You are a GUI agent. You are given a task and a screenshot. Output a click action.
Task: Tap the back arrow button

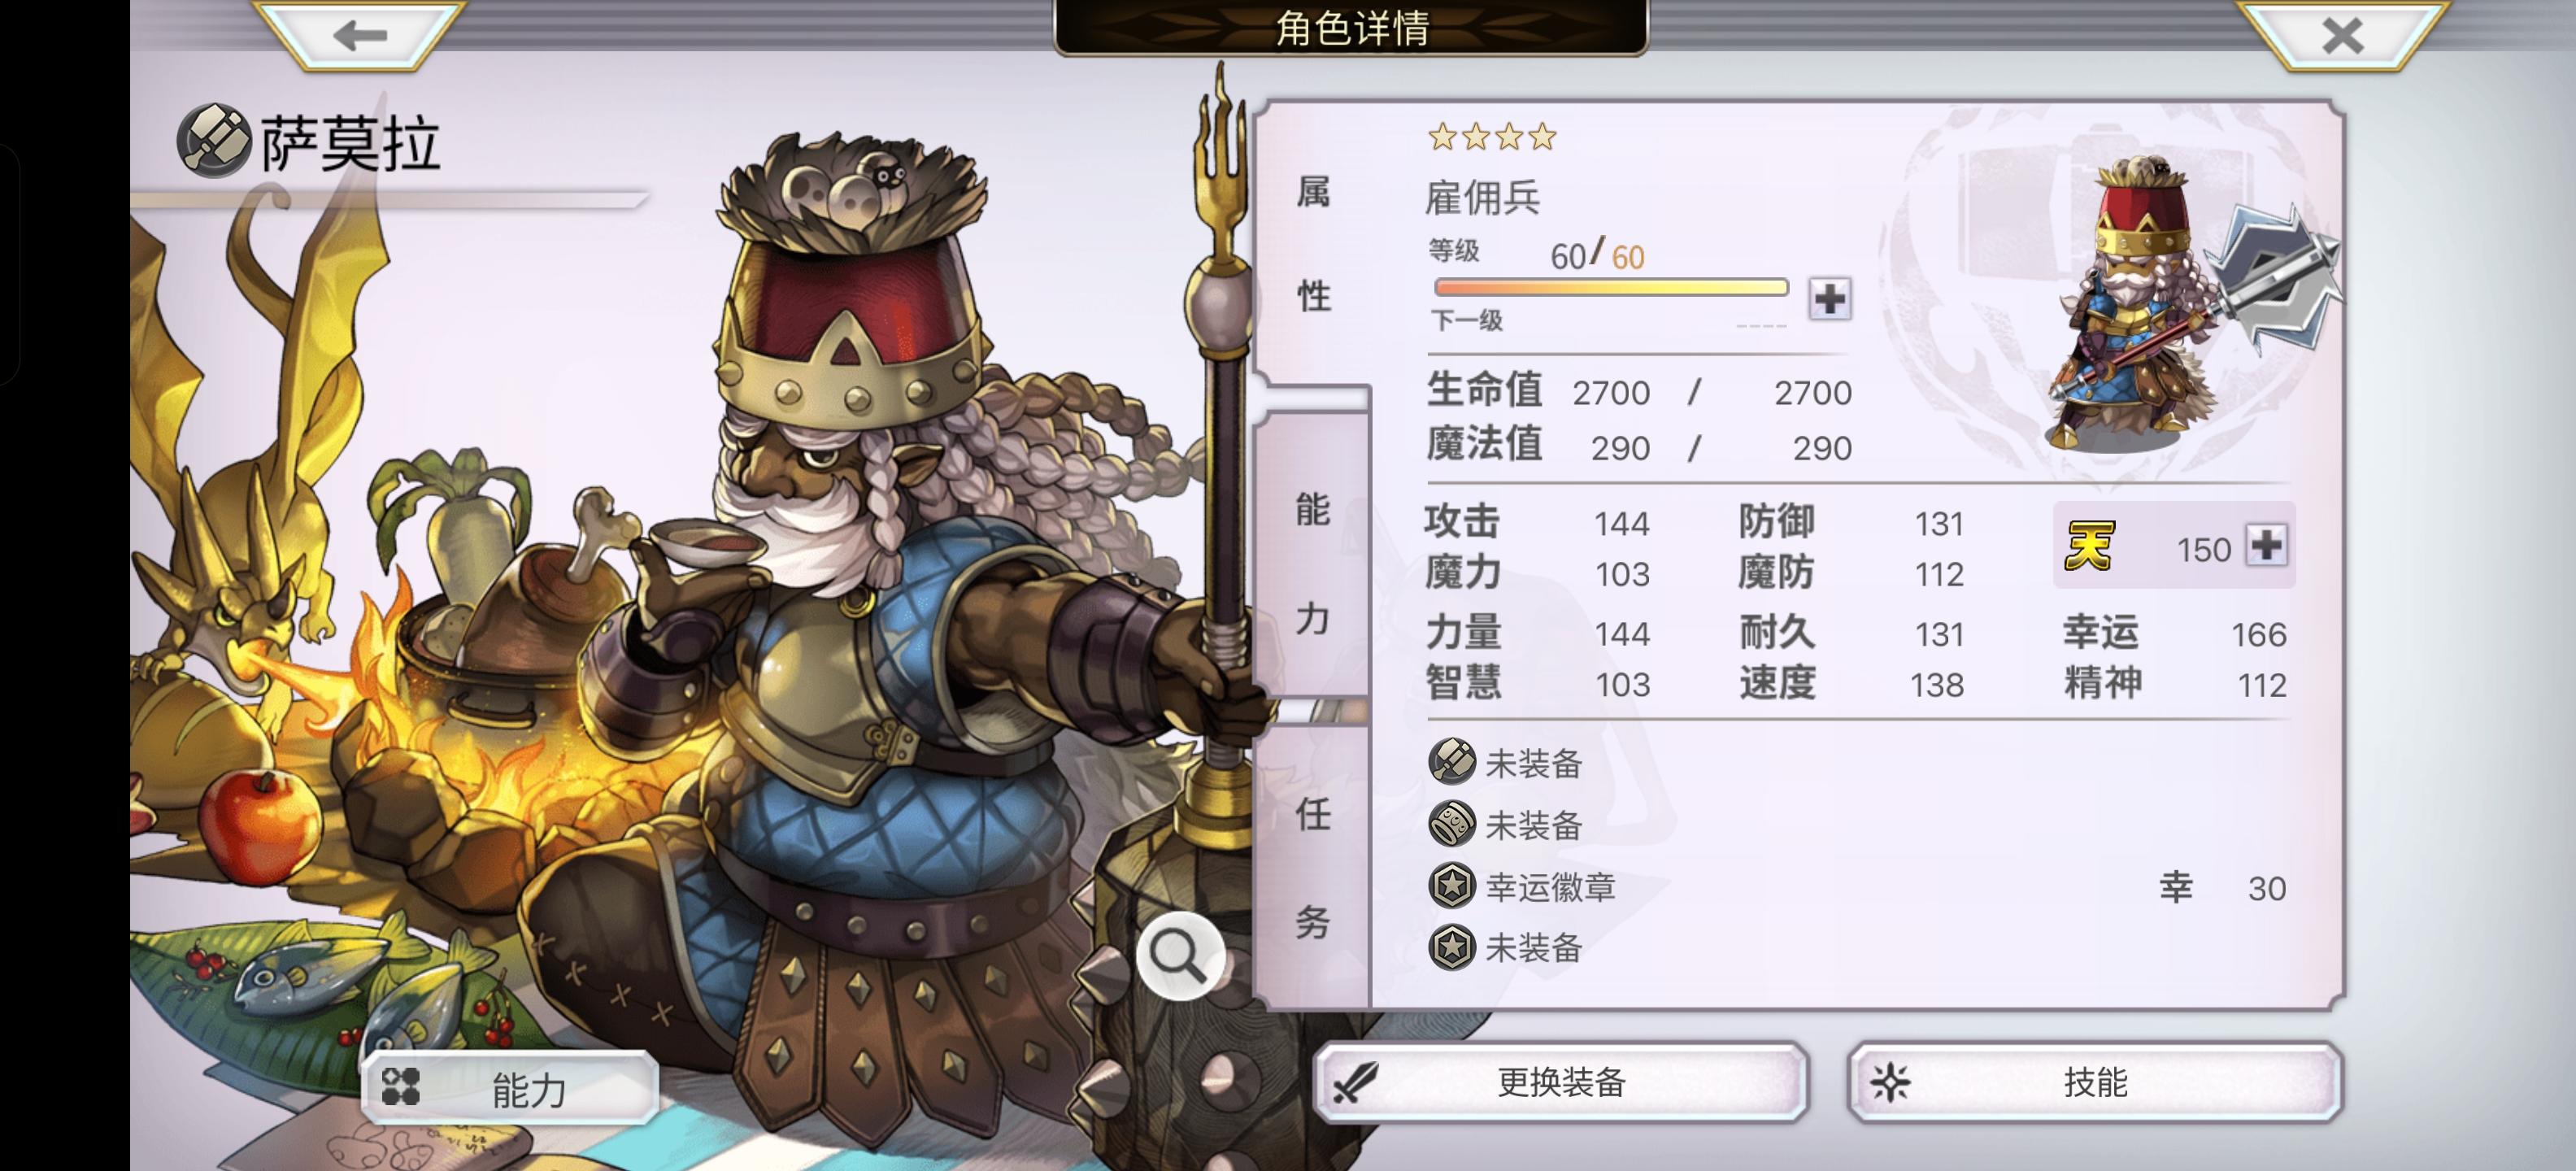[360, 35]
